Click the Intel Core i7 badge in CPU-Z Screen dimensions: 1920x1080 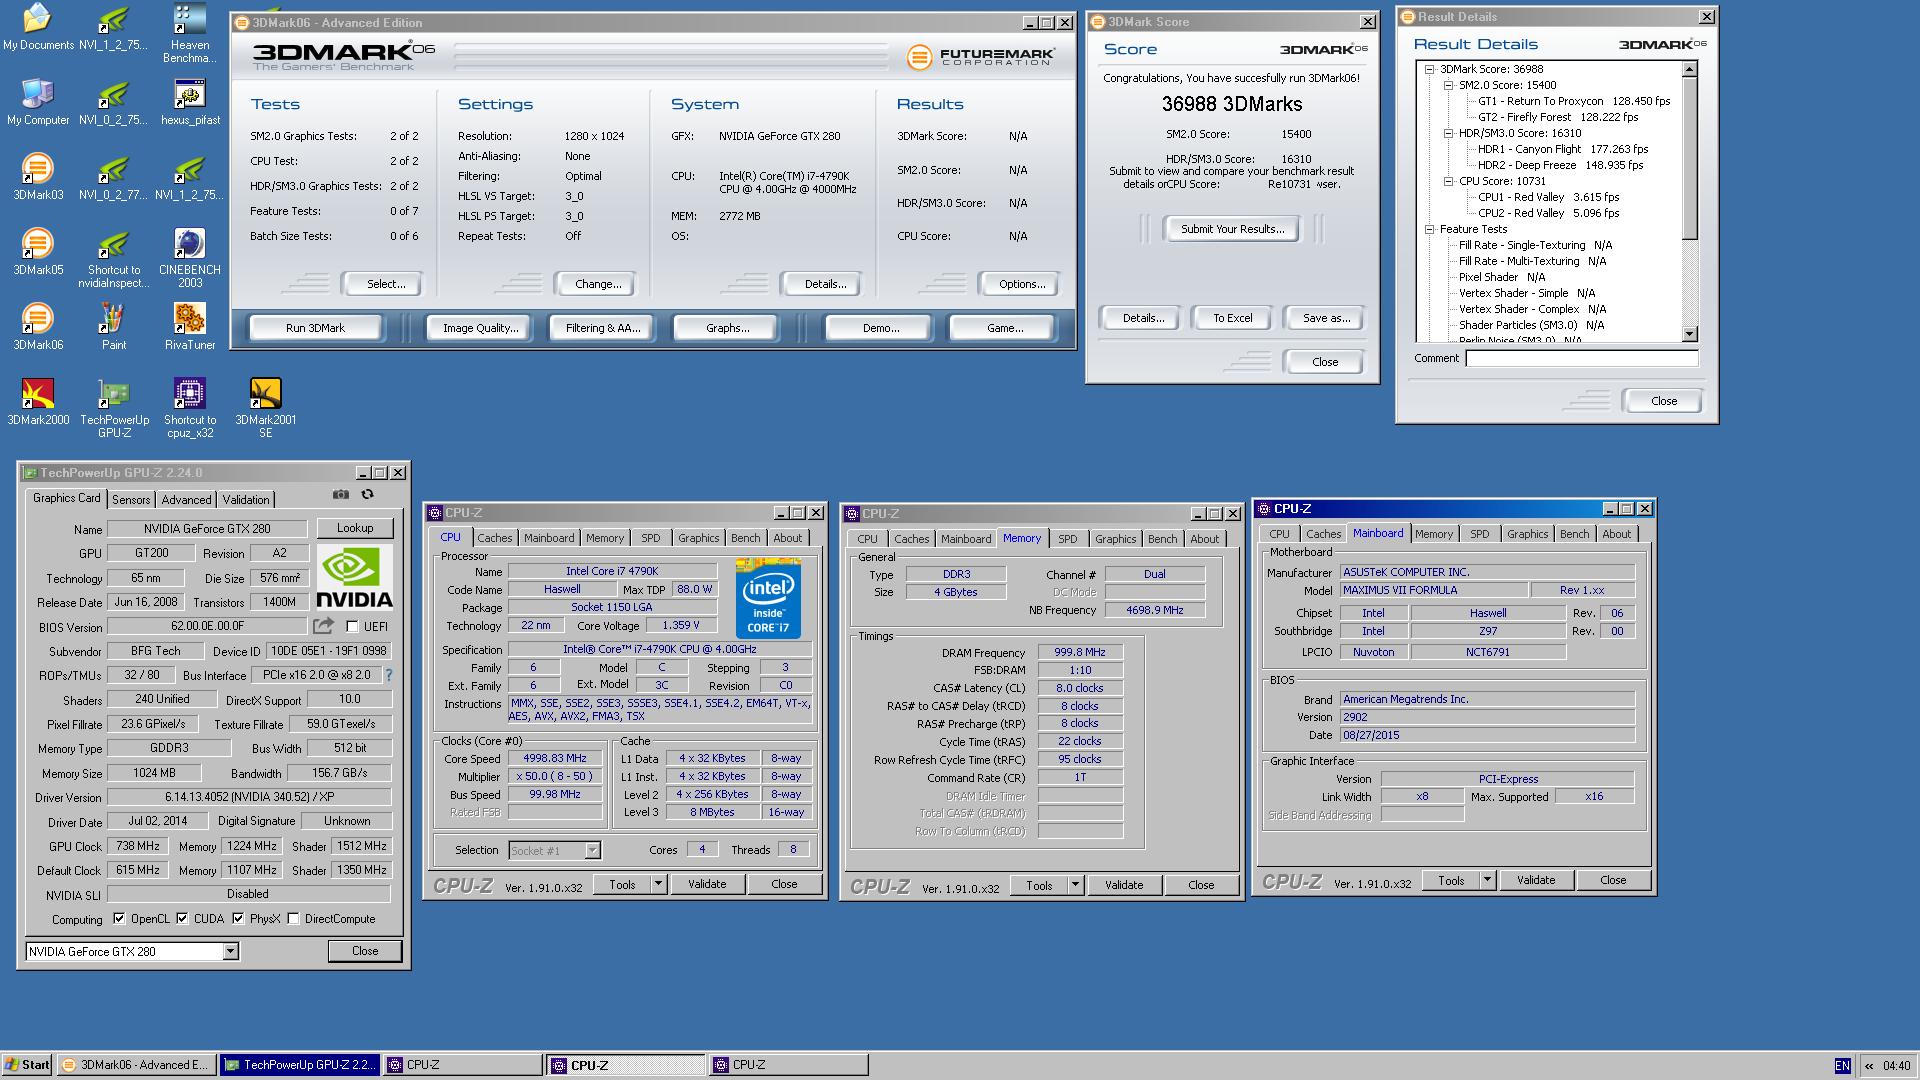point(768,600)
